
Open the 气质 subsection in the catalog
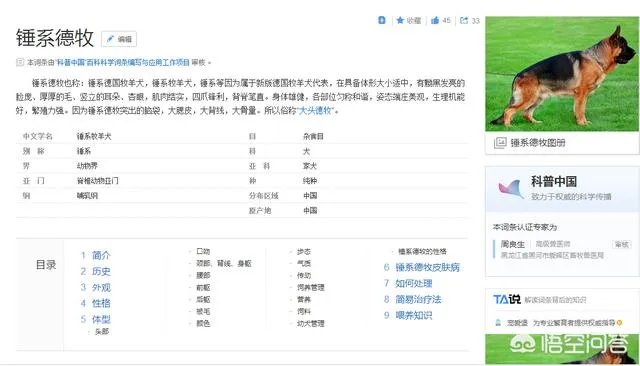(x=304, y=264)
